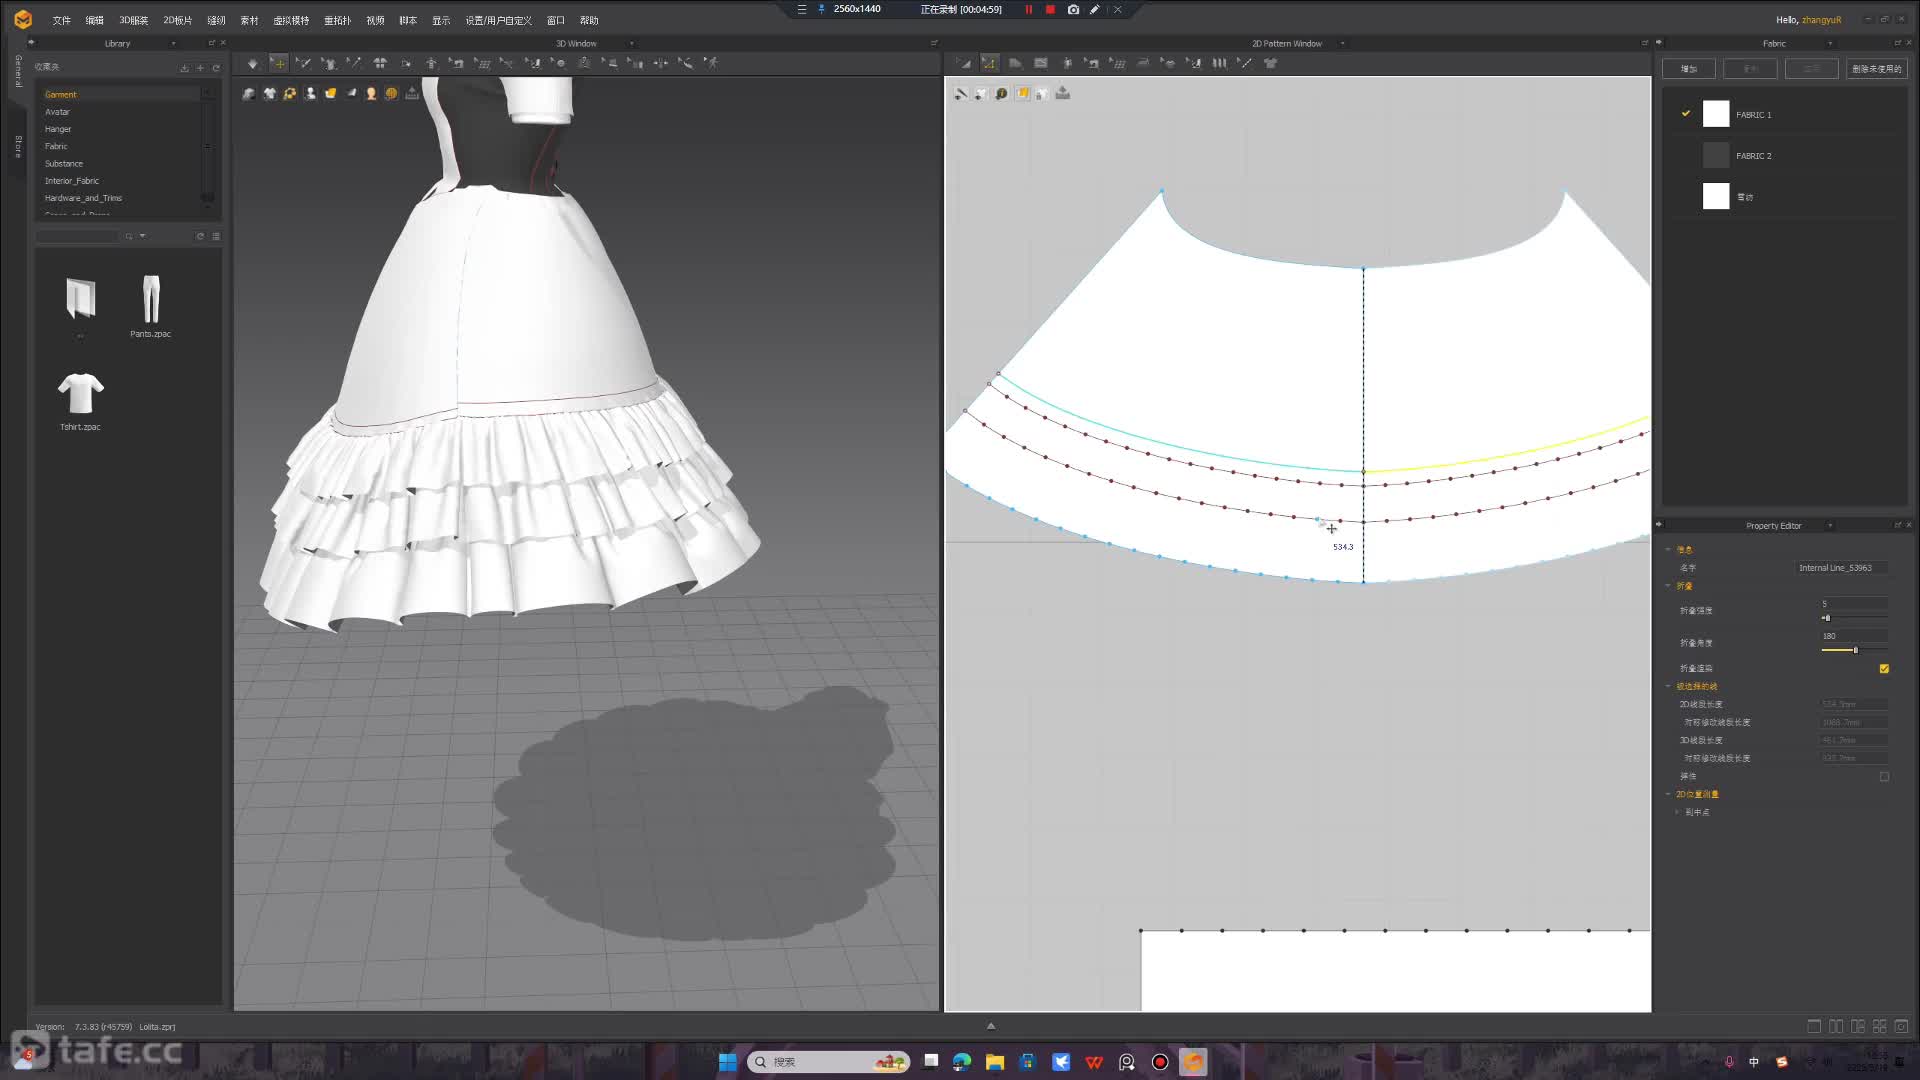Click the CLO logo icon
The image size is (1920, 1080).
coord(23,19)
